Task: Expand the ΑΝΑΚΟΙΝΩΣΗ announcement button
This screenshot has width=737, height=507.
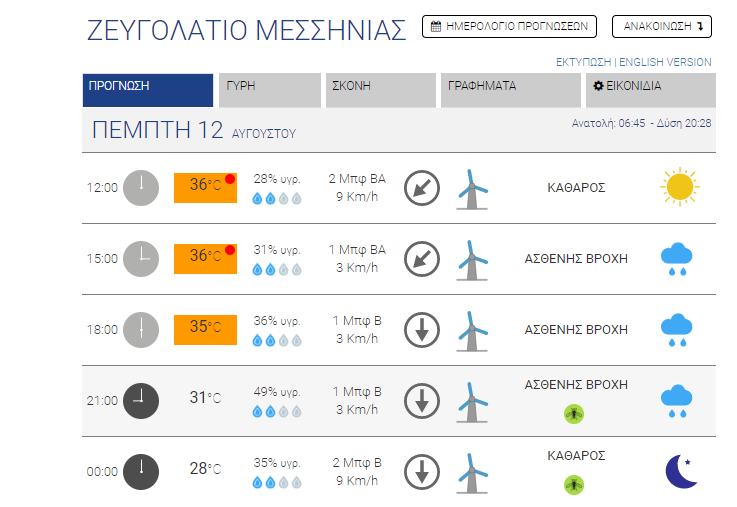Action: [x=662, y=26]
